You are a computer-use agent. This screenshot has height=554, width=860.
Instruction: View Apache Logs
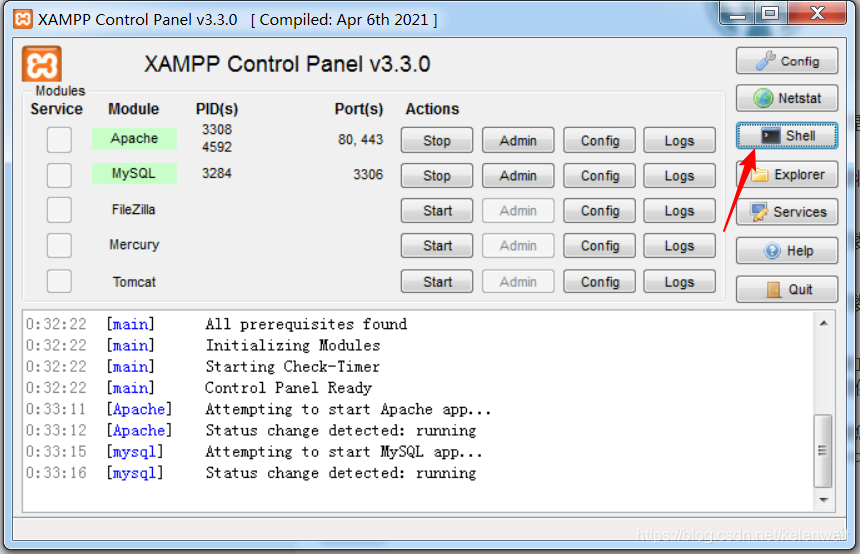click(680, 140)
